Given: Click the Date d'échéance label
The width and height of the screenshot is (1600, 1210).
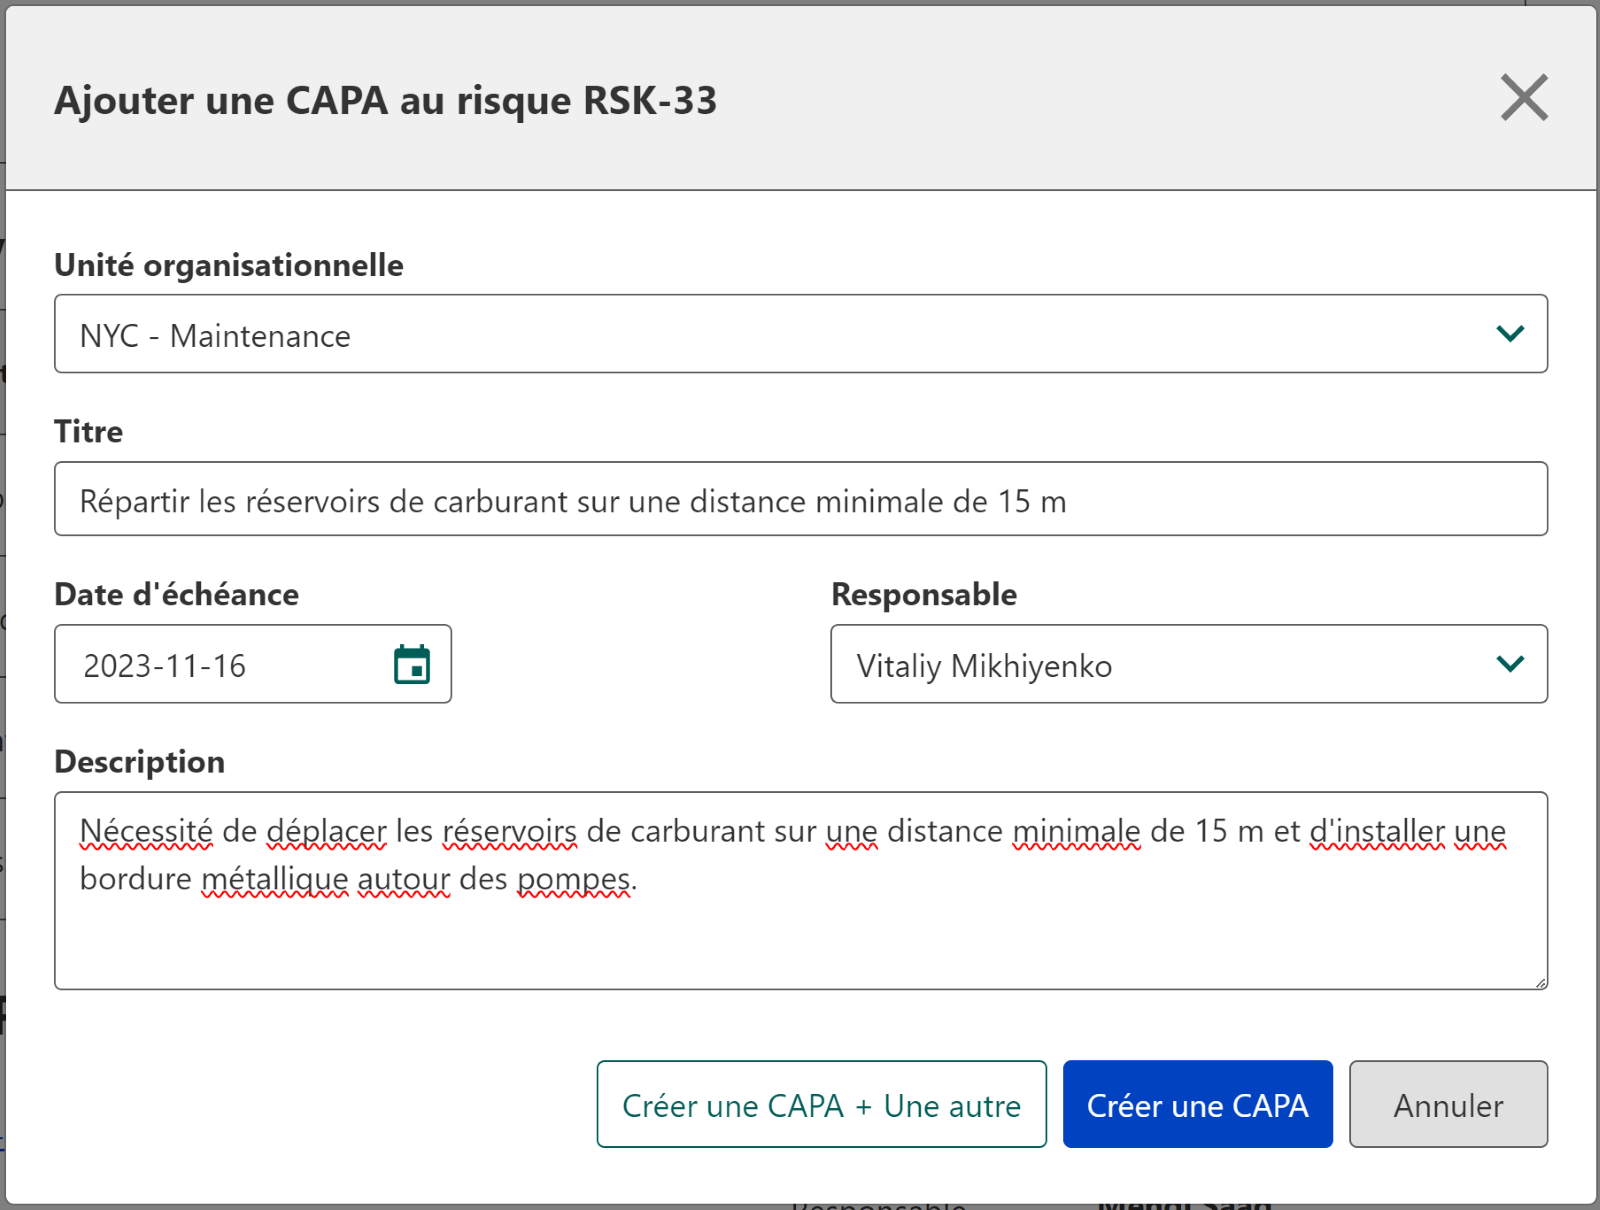Looking at the screenshot, I should pyautogui.click(x=177, y=594).
